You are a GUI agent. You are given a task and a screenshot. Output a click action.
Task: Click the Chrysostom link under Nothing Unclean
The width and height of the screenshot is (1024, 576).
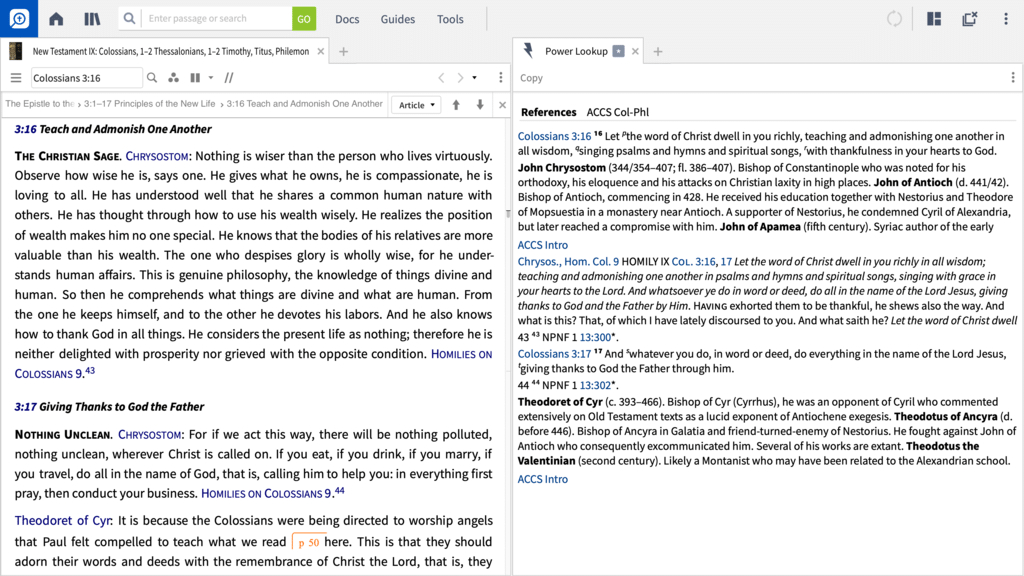(150, 434)
